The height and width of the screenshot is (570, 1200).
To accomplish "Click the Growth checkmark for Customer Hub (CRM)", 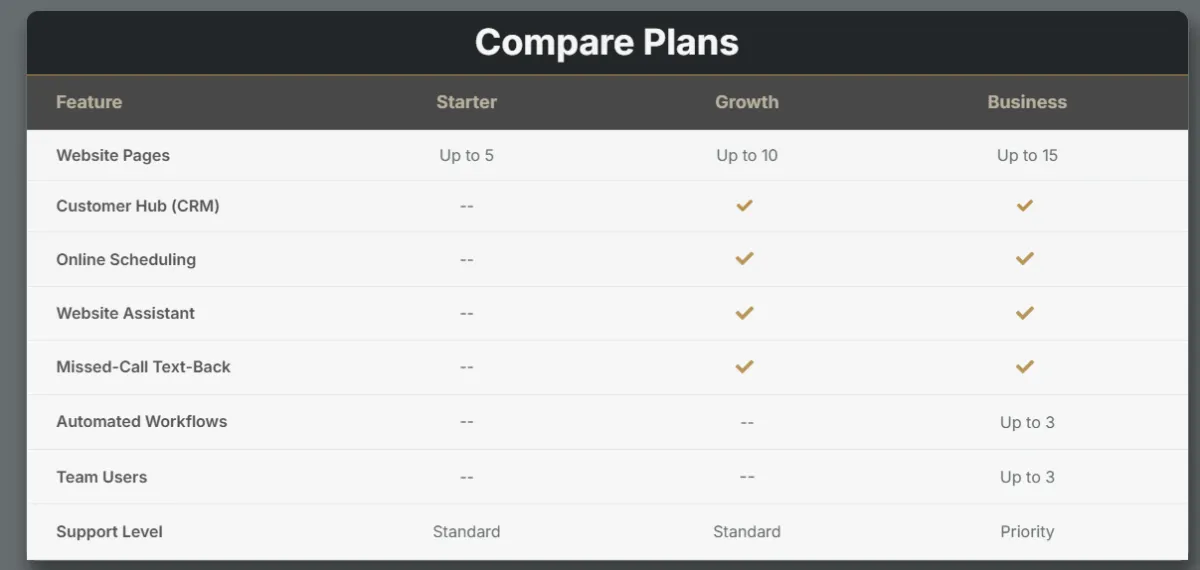I will click(744, 205).
